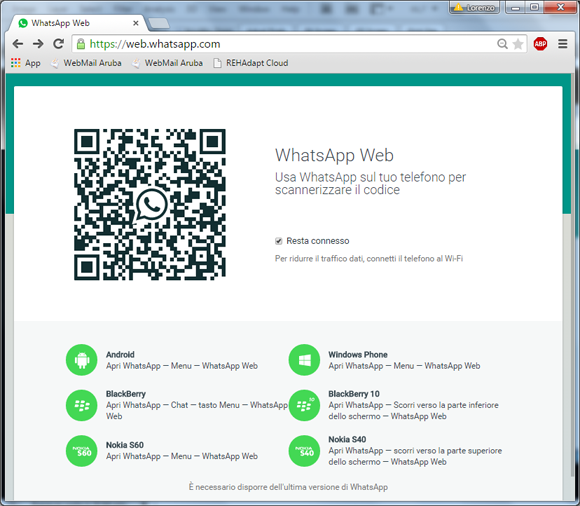This screenshot has height=506, width=580.
Task: Go forward with the browser forward arrow
Action: 38,44
